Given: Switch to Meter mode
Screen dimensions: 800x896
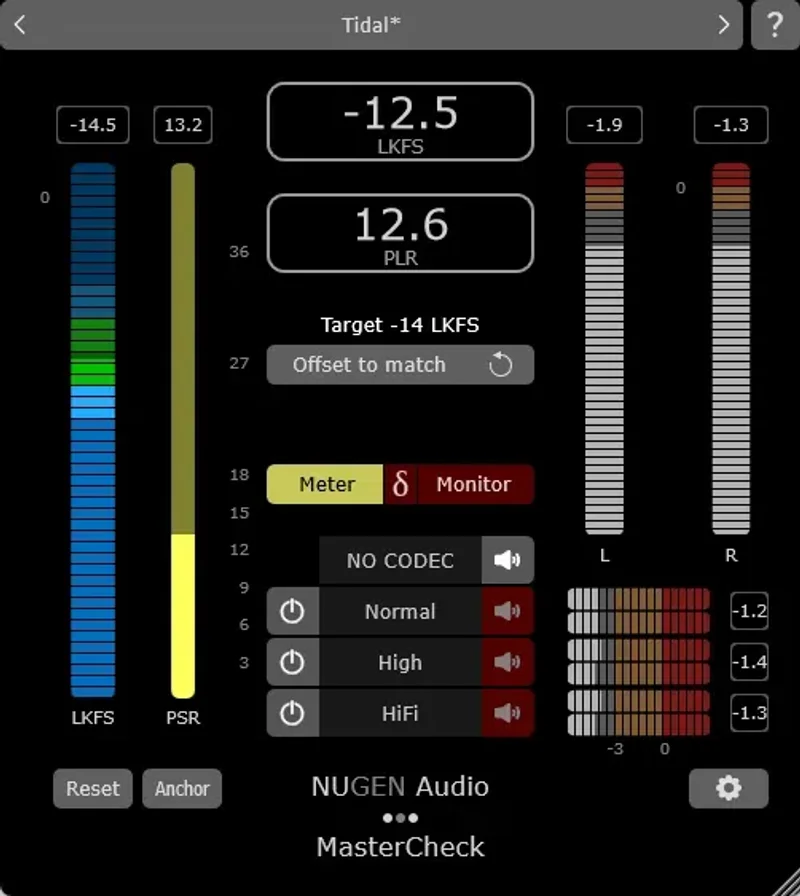Looking at the screenshot, I should 325,484.
